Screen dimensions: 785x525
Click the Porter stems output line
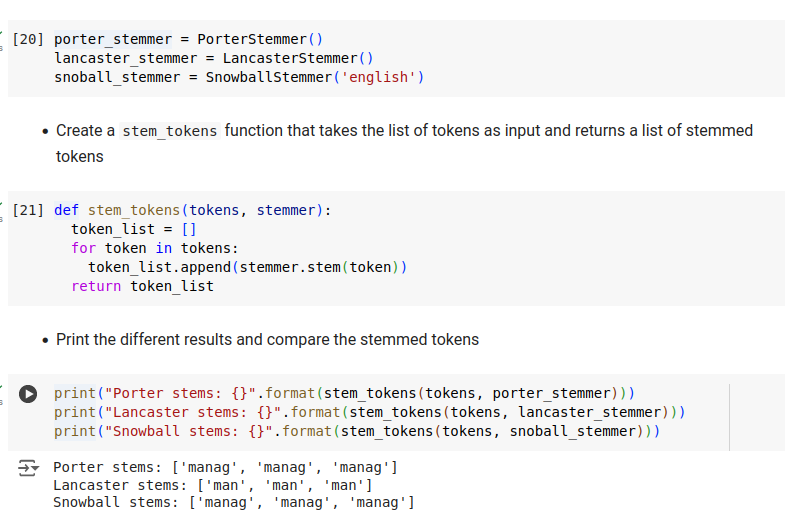(x=225, y=467)
